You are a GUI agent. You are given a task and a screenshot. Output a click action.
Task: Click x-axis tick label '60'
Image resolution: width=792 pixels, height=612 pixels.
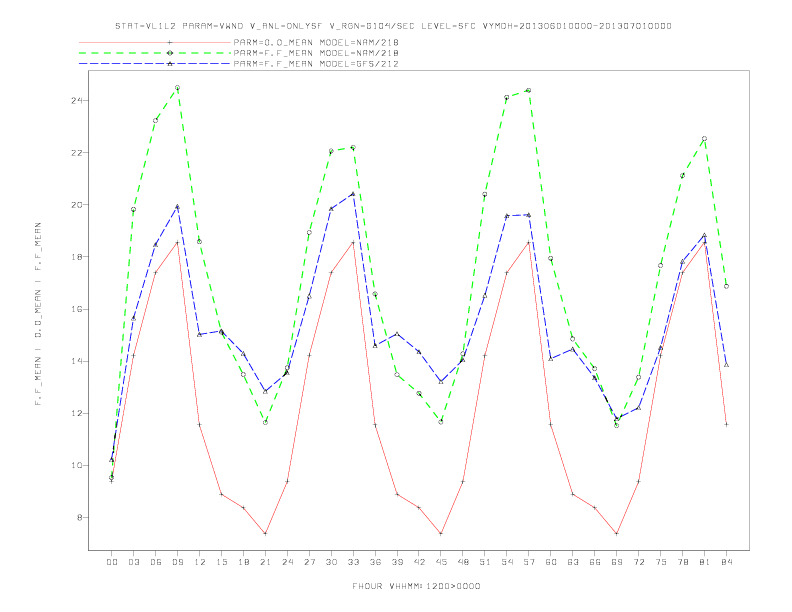click(551, 562)
